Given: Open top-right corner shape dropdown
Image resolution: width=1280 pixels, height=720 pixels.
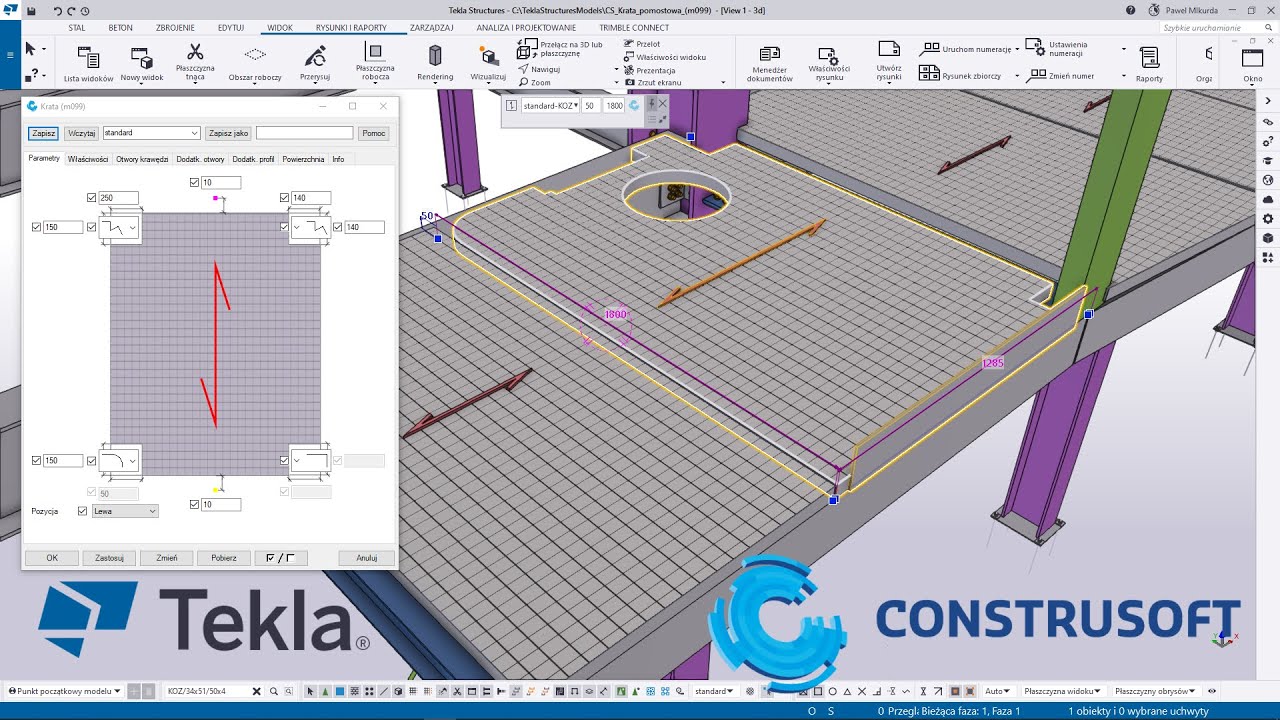Looking at the screenshot, I should pyautogui.click(x=309, y=228).
